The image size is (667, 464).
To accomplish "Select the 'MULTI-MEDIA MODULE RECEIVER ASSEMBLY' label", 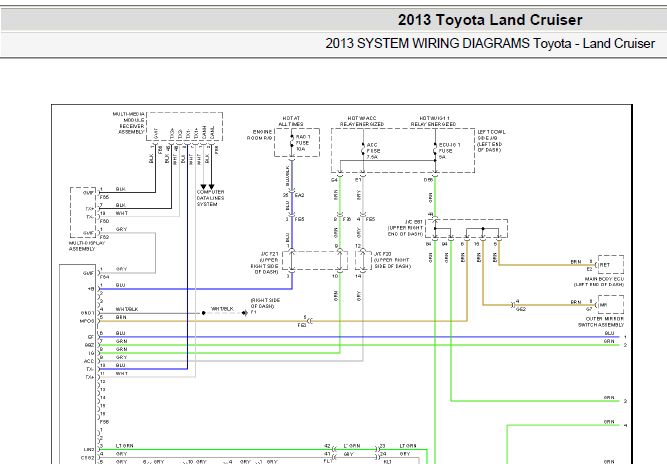I will pos(129,123).
